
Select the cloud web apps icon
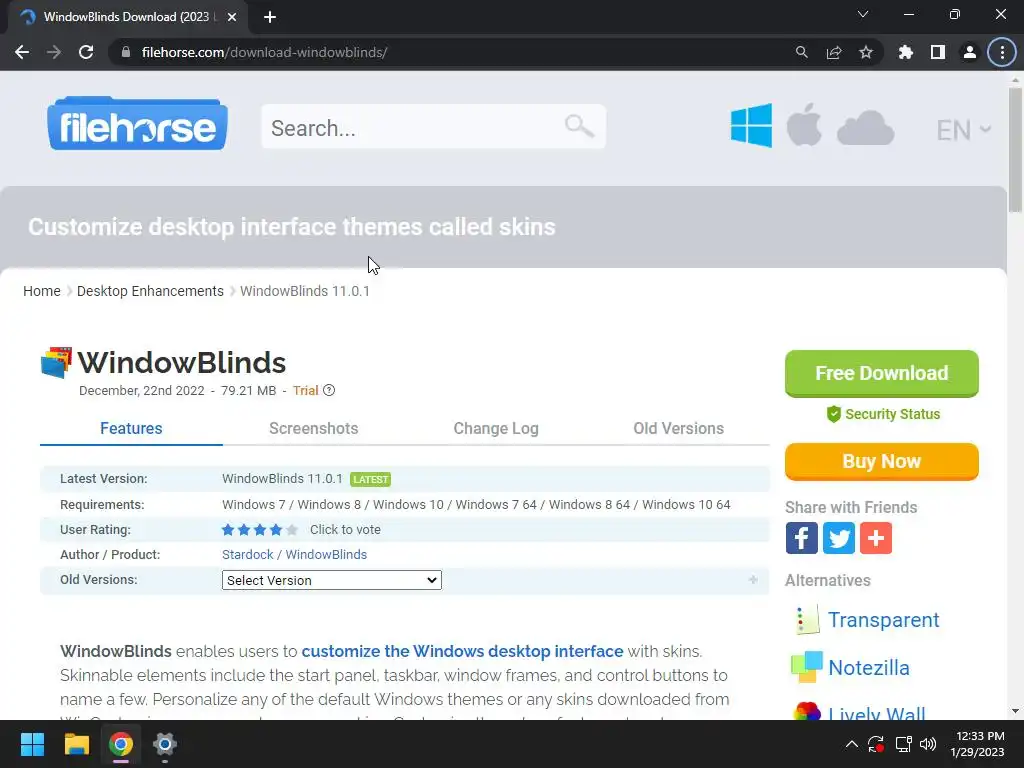pos(865,128)
